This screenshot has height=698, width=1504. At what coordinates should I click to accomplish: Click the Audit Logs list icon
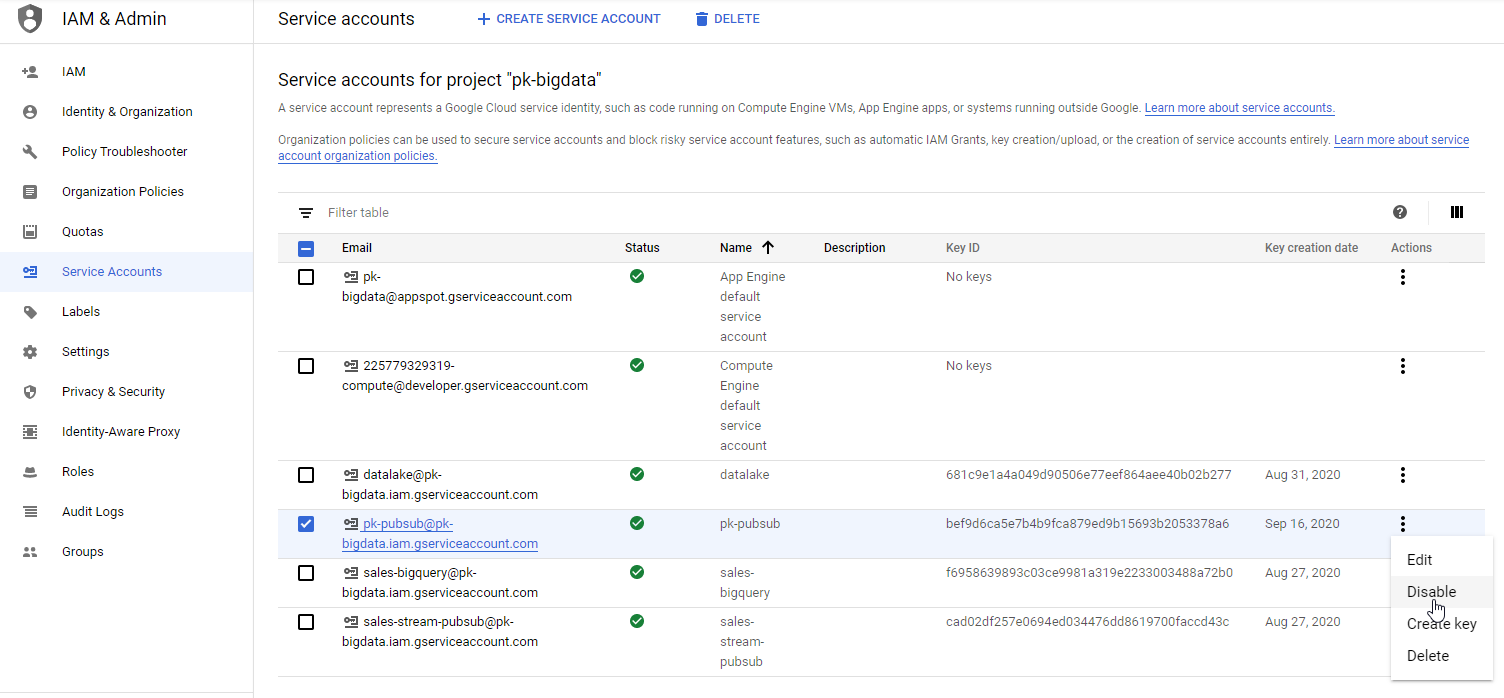[x=30, y=512]
